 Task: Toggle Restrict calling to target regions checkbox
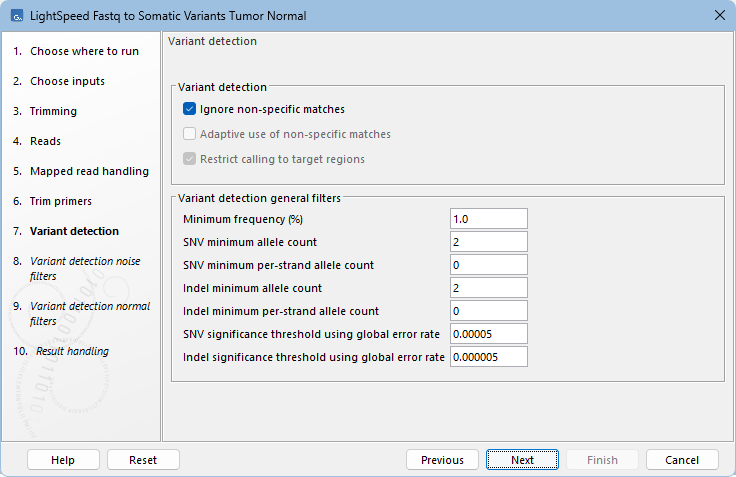pos(189,159)
